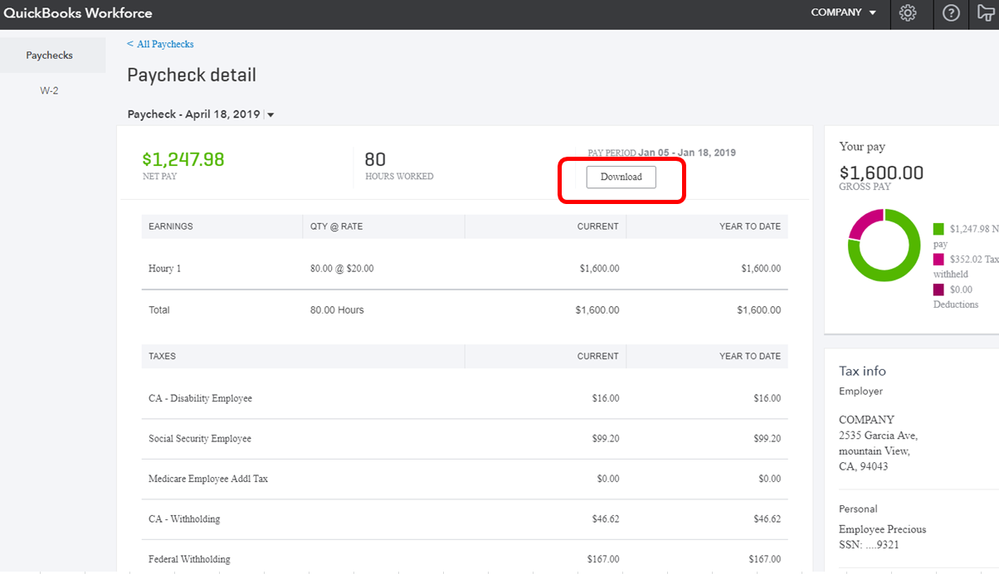The width and height of the screenshot is (999, 574).
Task: Click the green net pay legend swatch
Action: [938, 229]
